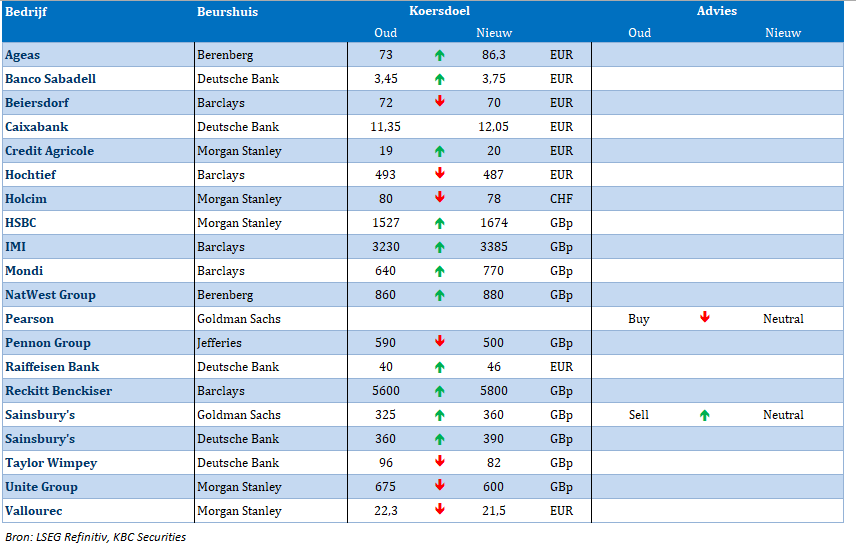
Task: Click Koersdoel up arrow in Sainsbury's Goldman Sachs row
Action: [x=439, y=416]
